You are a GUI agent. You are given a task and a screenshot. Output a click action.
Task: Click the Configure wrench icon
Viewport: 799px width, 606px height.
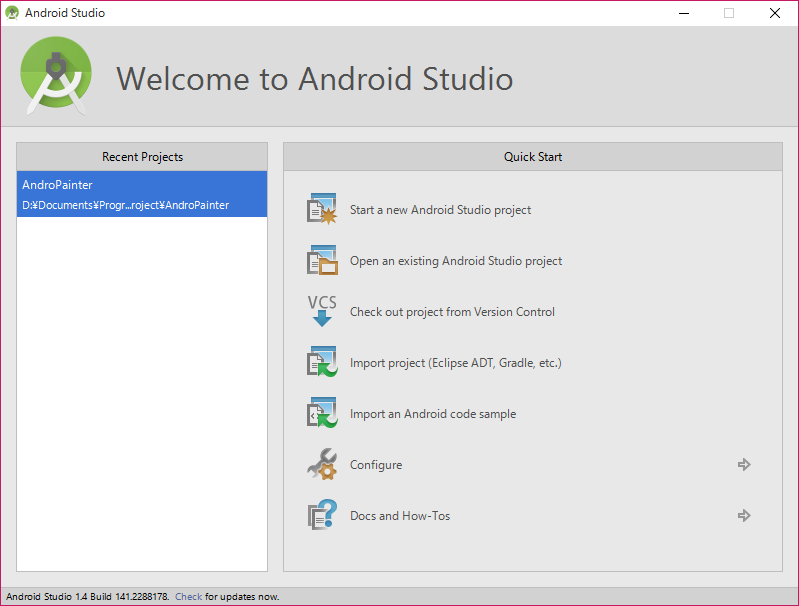point(322,465)
